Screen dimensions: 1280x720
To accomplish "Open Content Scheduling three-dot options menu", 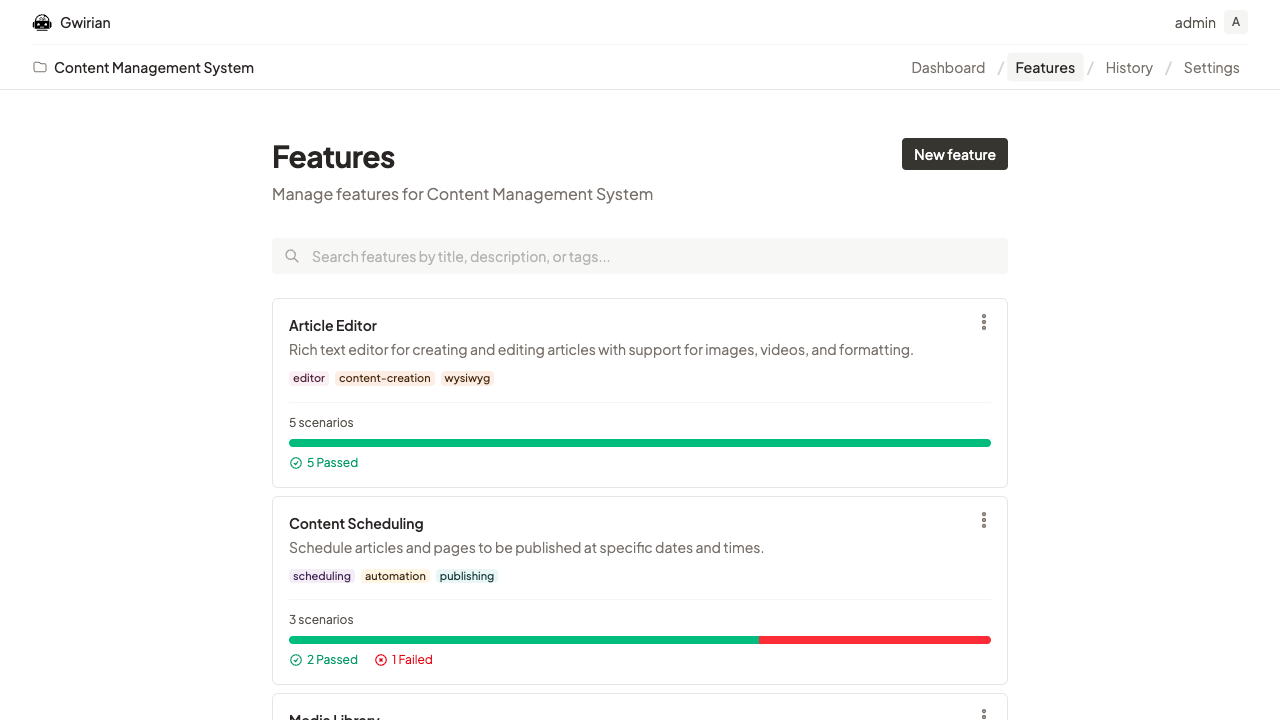I will click(984, 520).
